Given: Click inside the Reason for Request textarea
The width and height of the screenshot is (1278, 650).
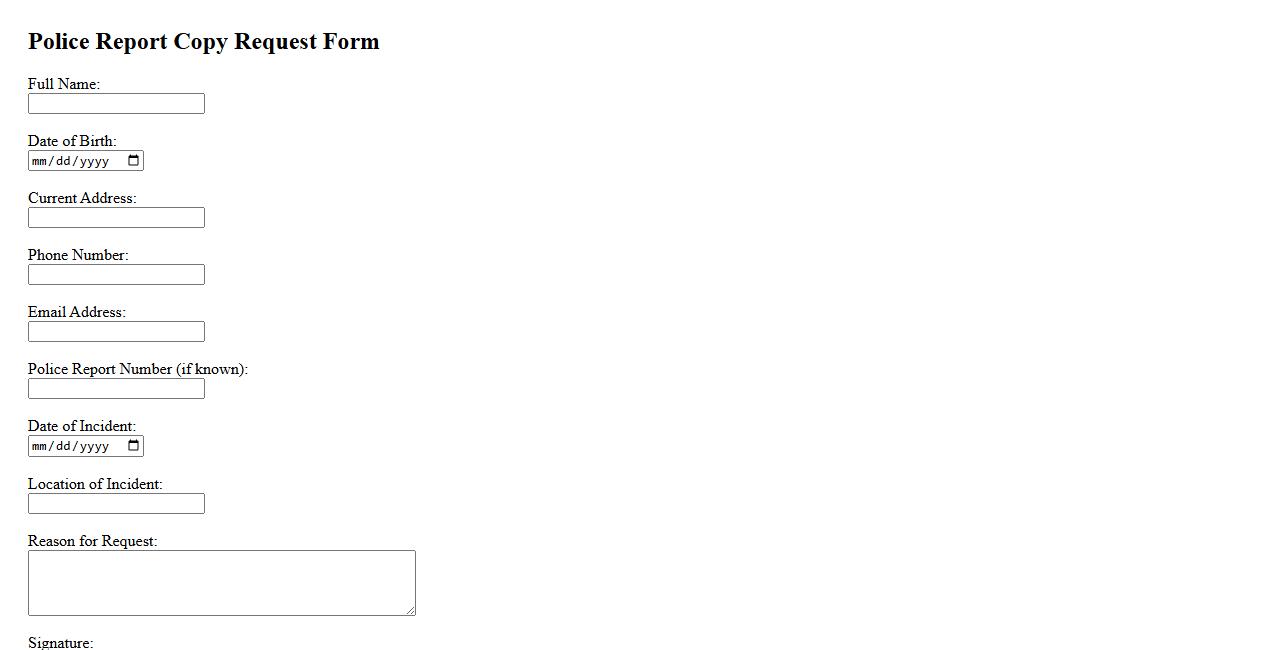Looking at the screenshot, I should [221, 582].
